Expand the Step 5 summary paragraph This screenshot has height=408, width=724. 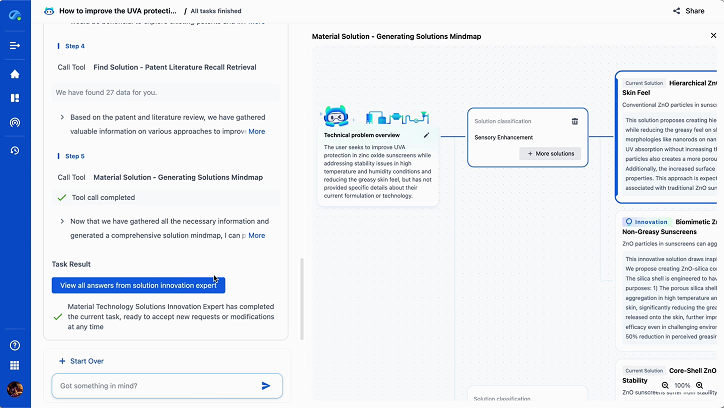[x=62, y=221]
